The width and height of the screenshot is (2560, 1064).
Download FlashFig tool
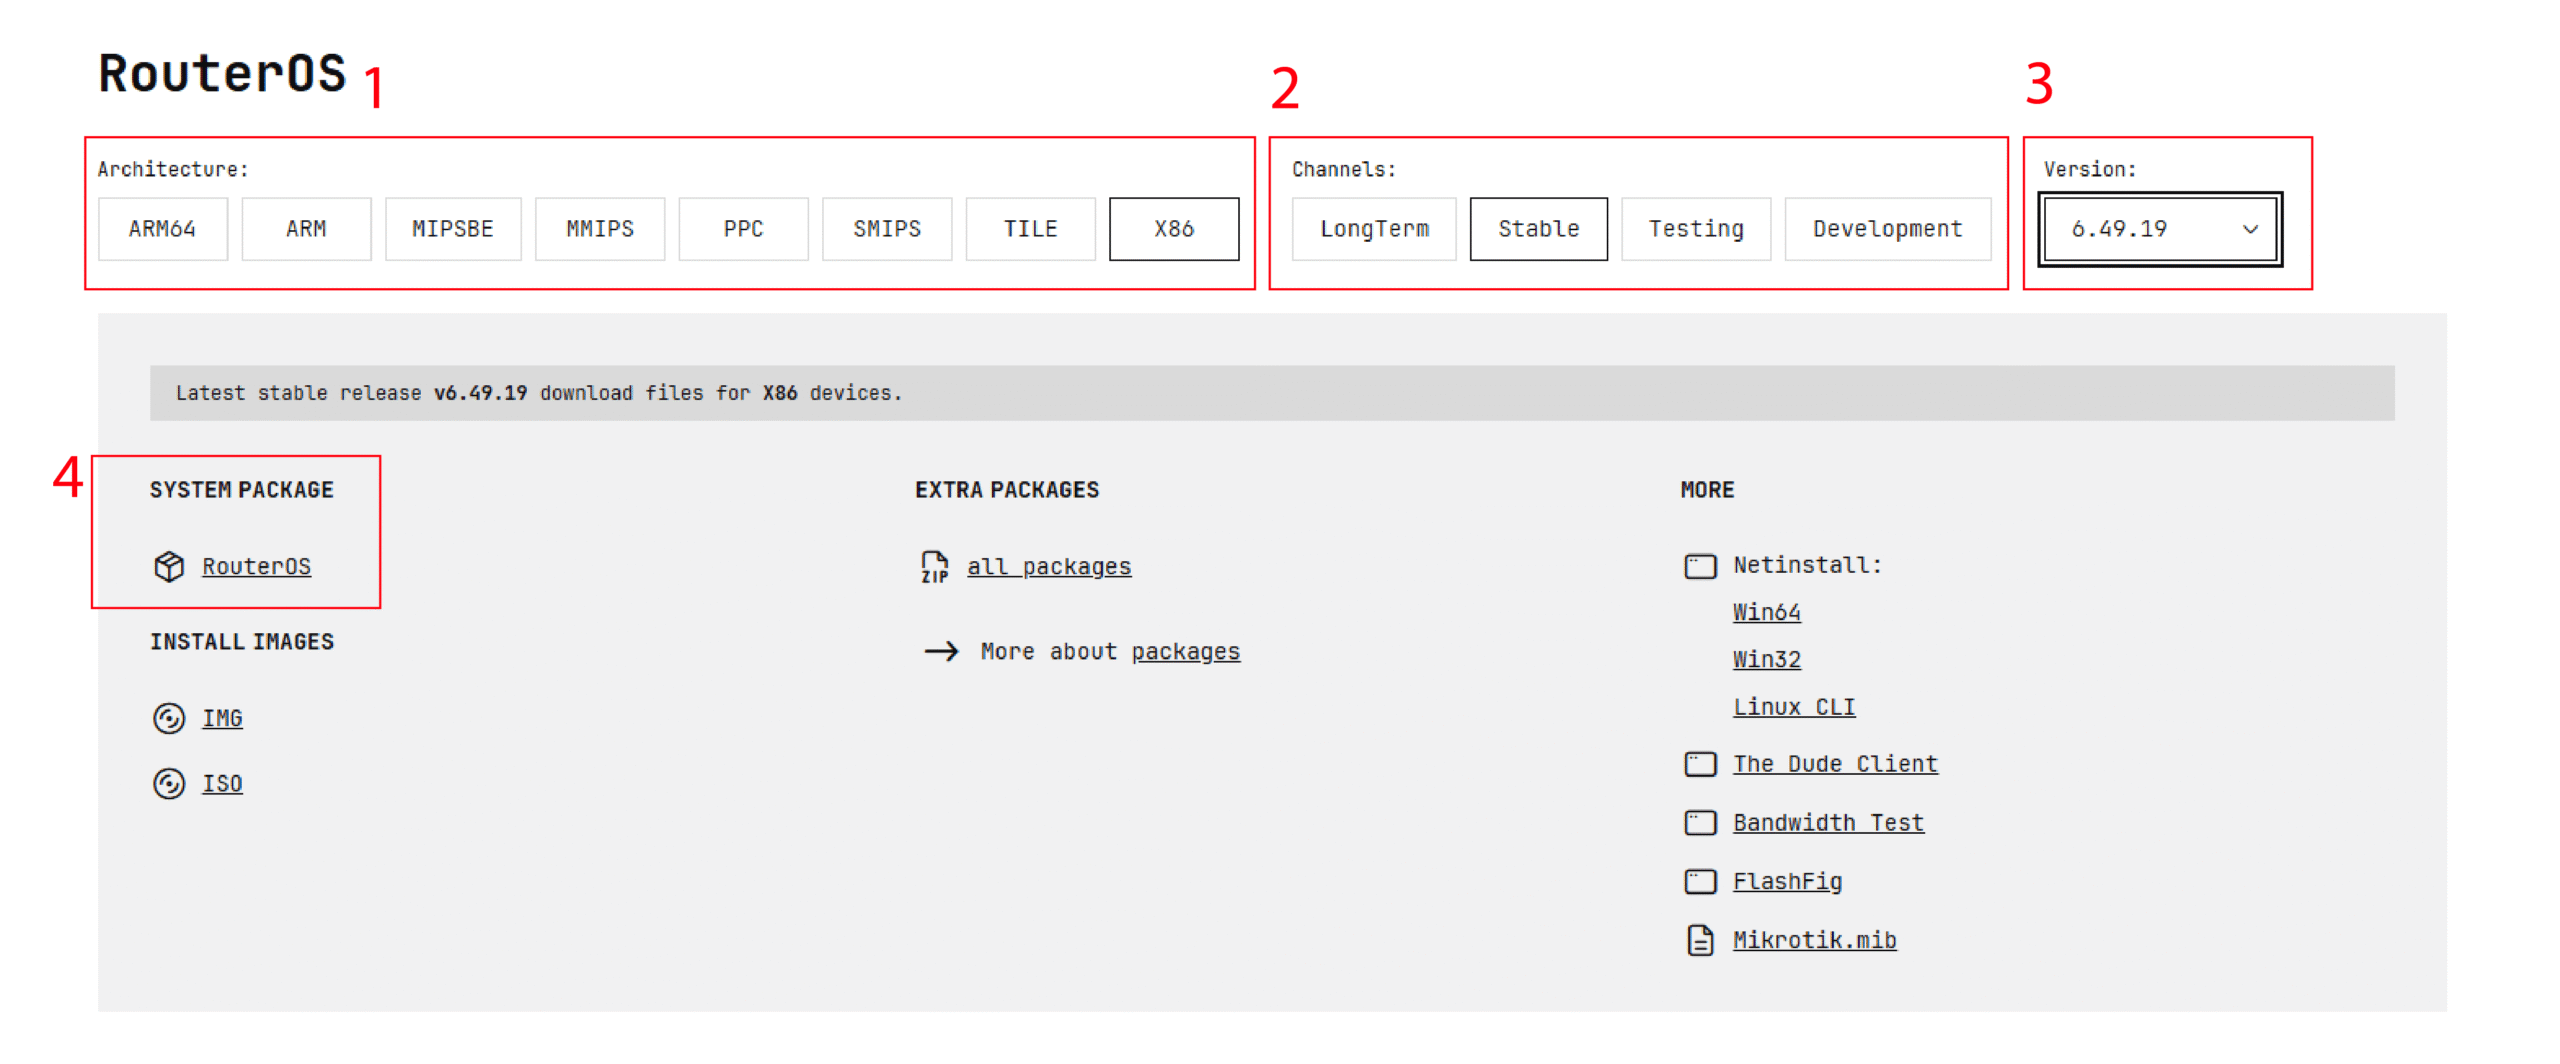[1787, 881]
